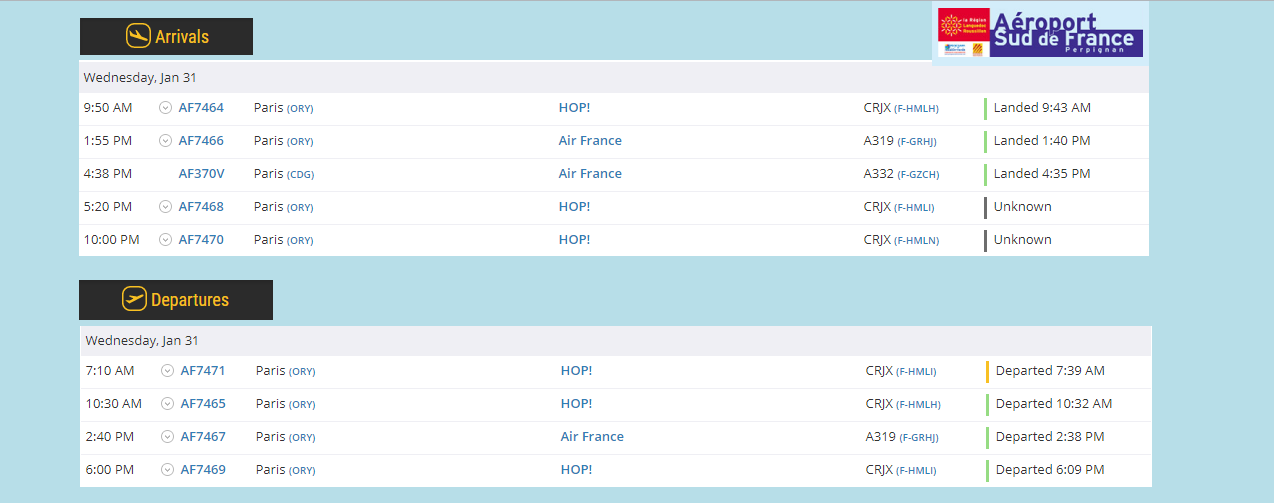Viewport: 1274px width, 503px height.
Task: Expand arrival flight AF7470 details chevron
Action: click(x=166, y=240)
